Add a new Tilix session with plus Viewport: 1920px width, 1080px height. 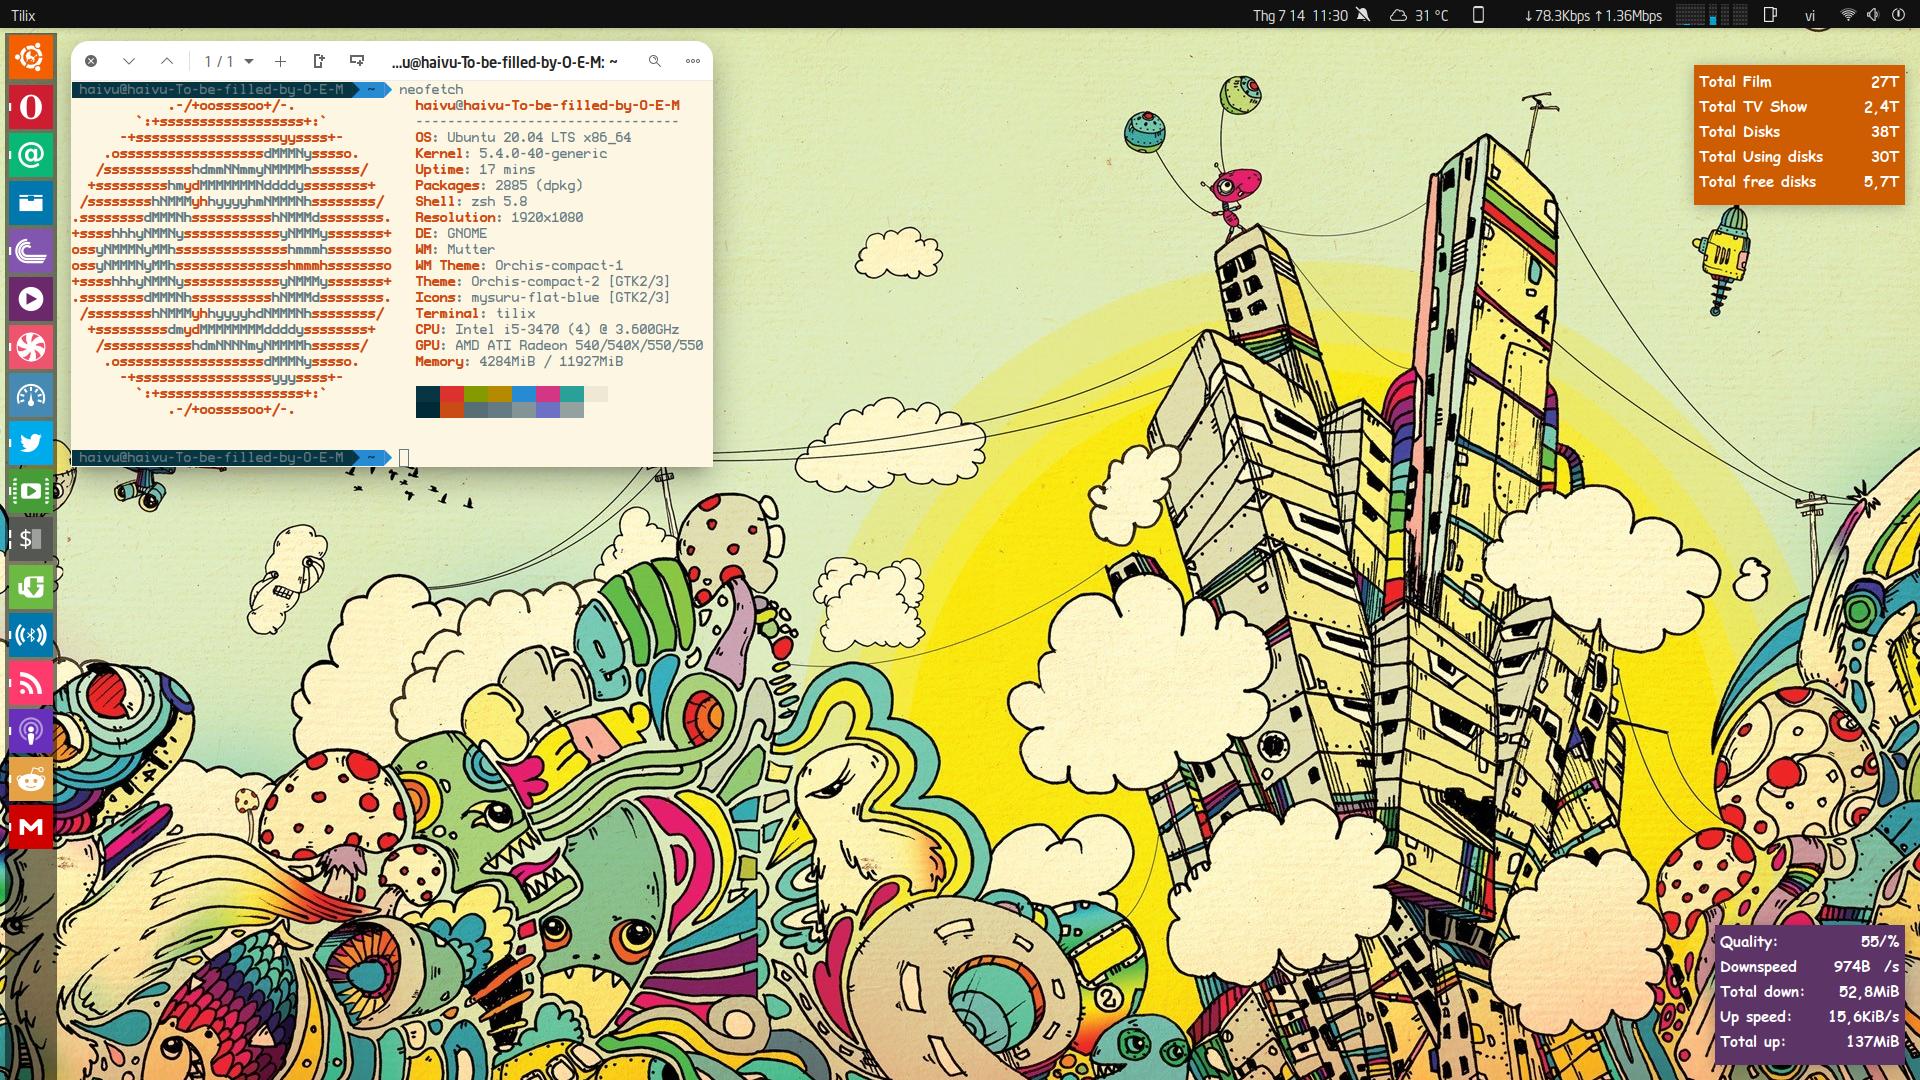click(280, 61)
